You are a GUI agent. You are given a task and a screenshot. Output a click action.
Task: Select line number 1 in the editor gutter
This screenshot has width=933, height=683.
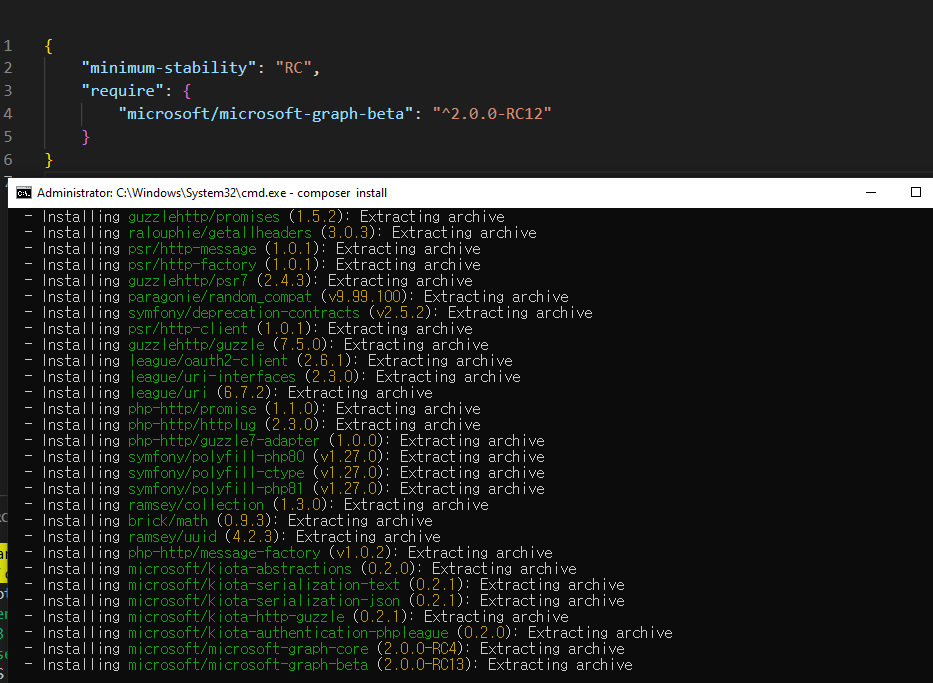[8, 45]
